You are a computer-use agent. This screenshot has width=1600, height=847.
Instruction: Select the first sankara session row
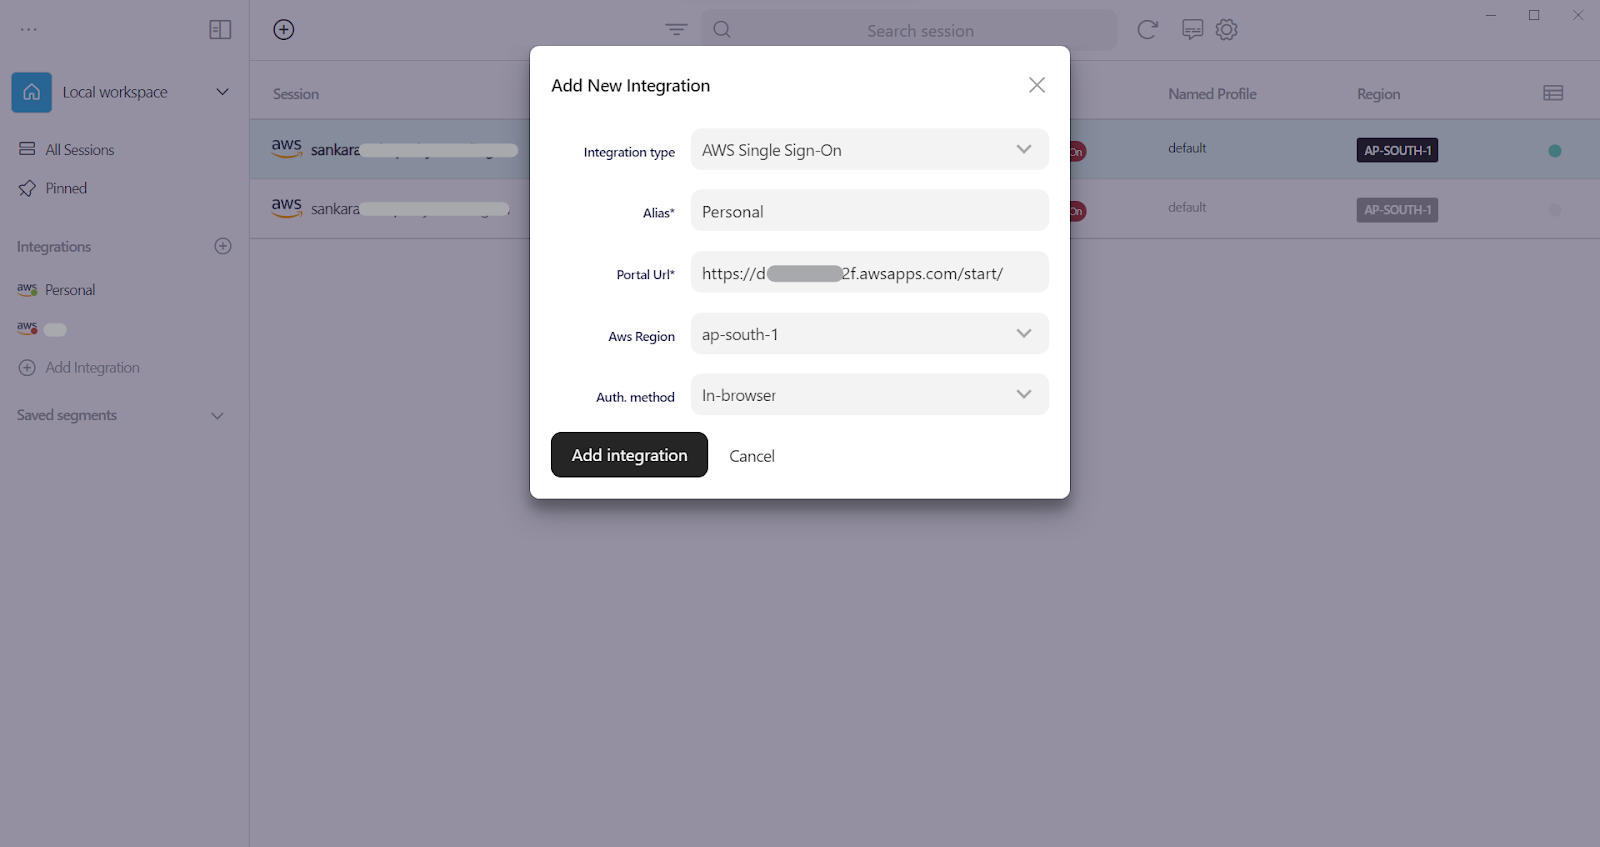coord(925,150)
